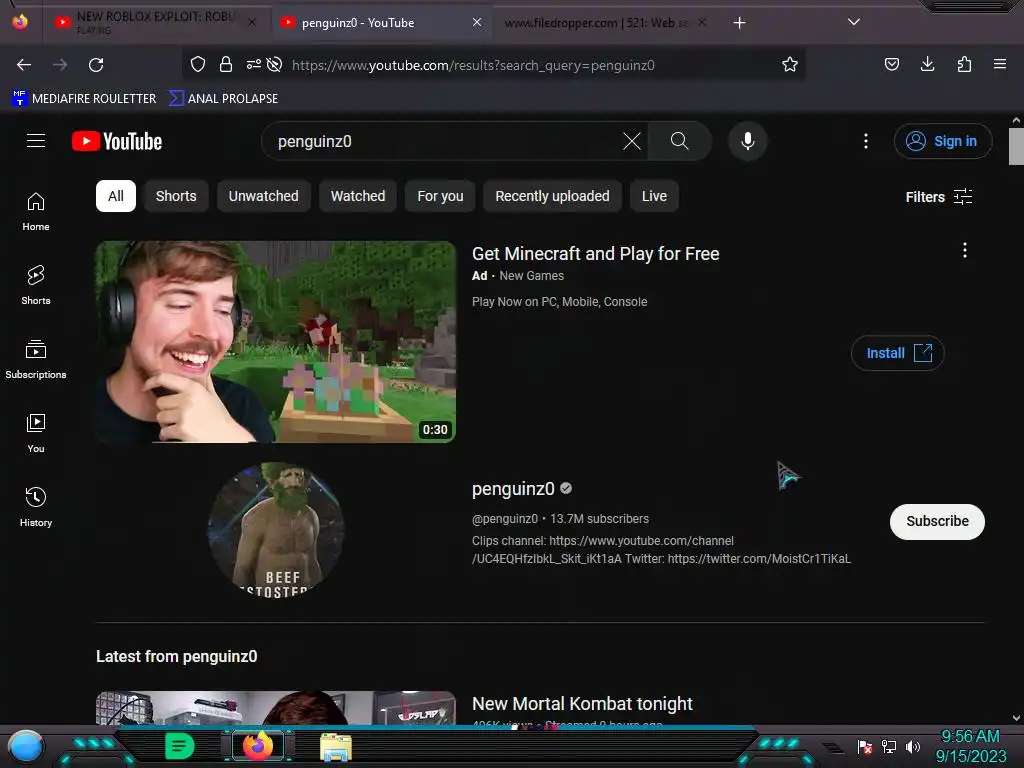Click the magnifier search button

pos(679,141)
